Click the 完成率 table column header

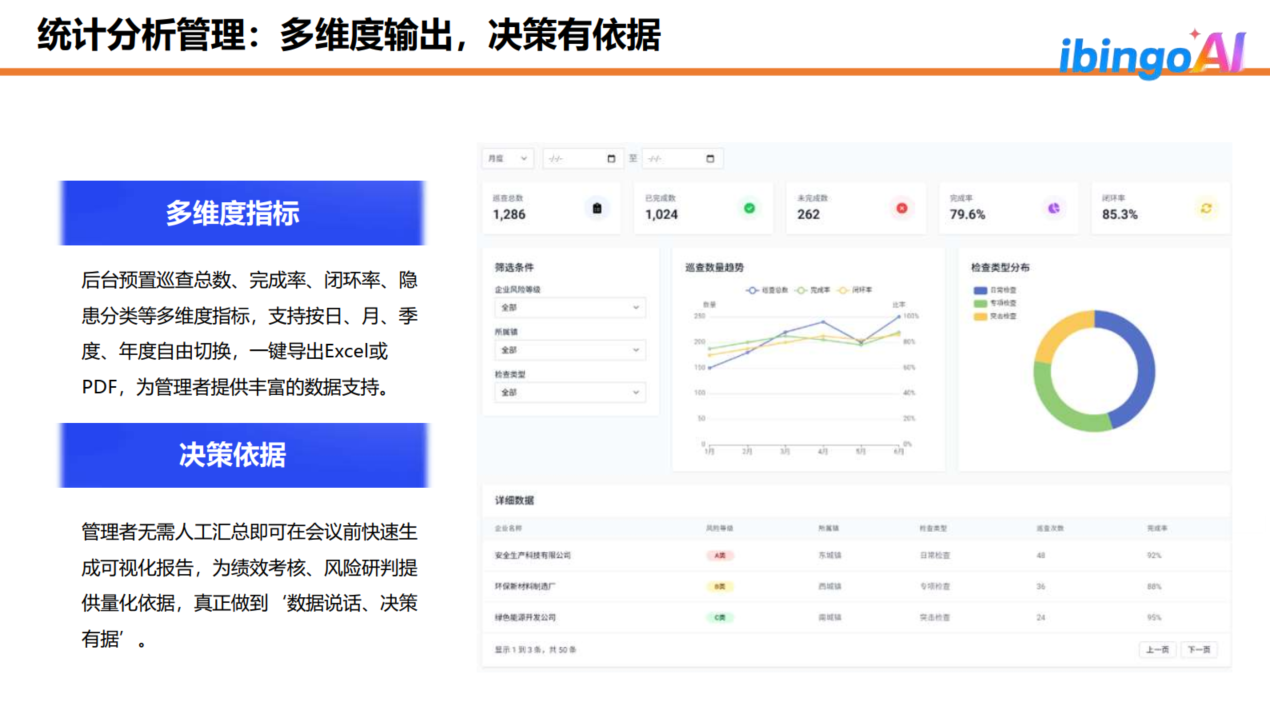coord(1158,527)
